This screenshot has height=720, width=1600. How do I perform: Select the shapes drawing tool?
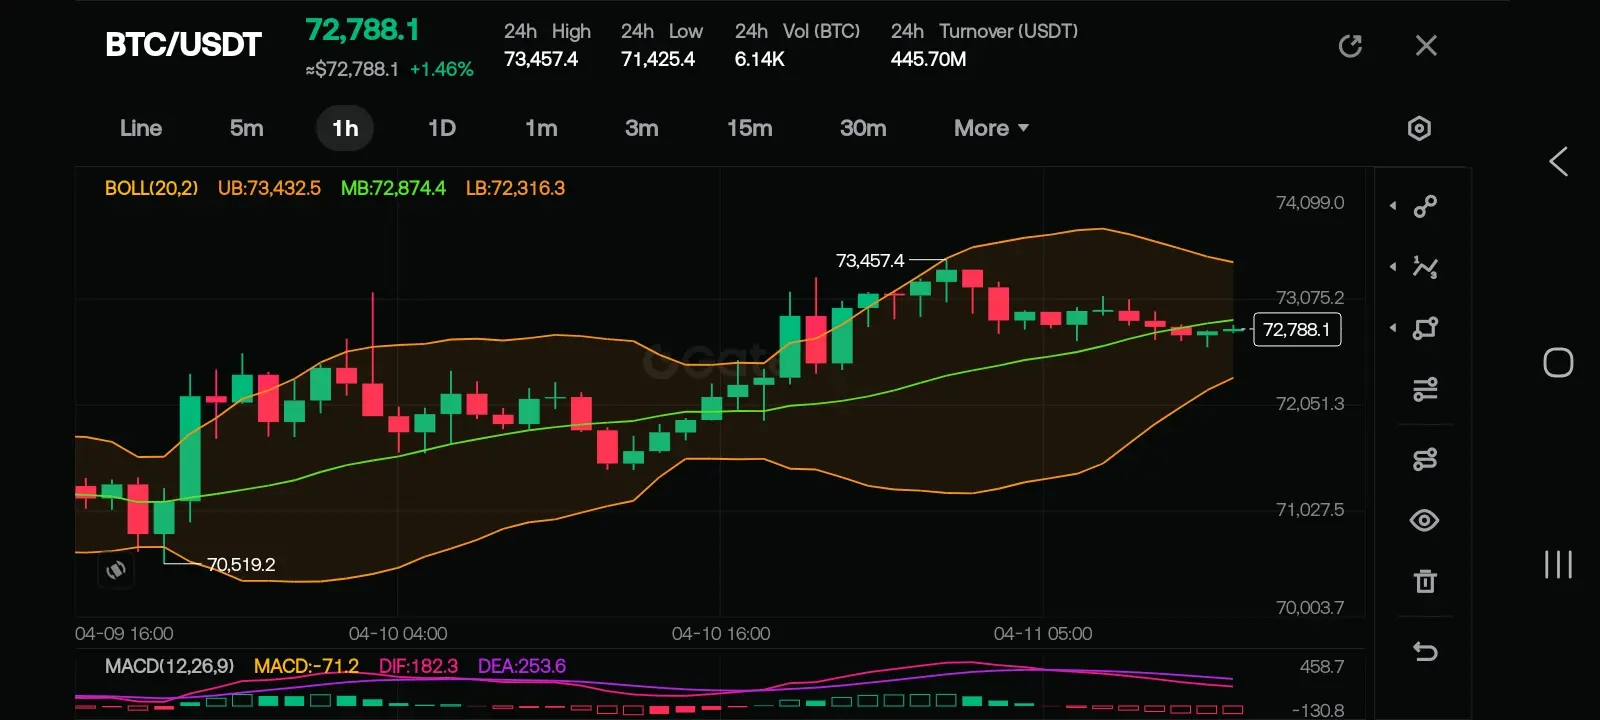(x=1425, y=328)
